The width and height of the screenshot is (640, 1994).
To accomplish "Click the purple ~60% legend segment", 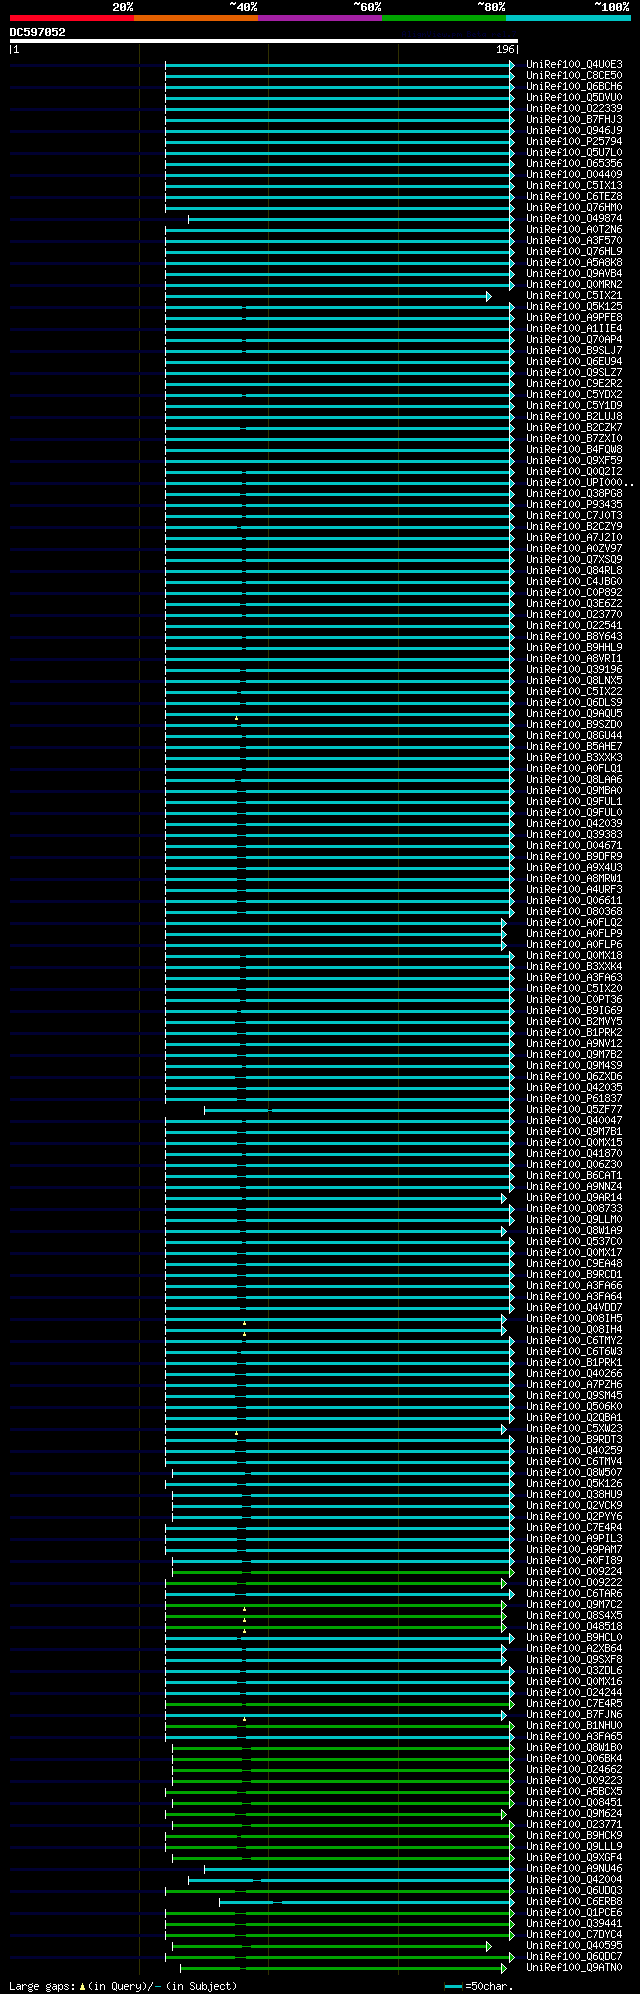I will pyautogui.click(x=320, y=17).
